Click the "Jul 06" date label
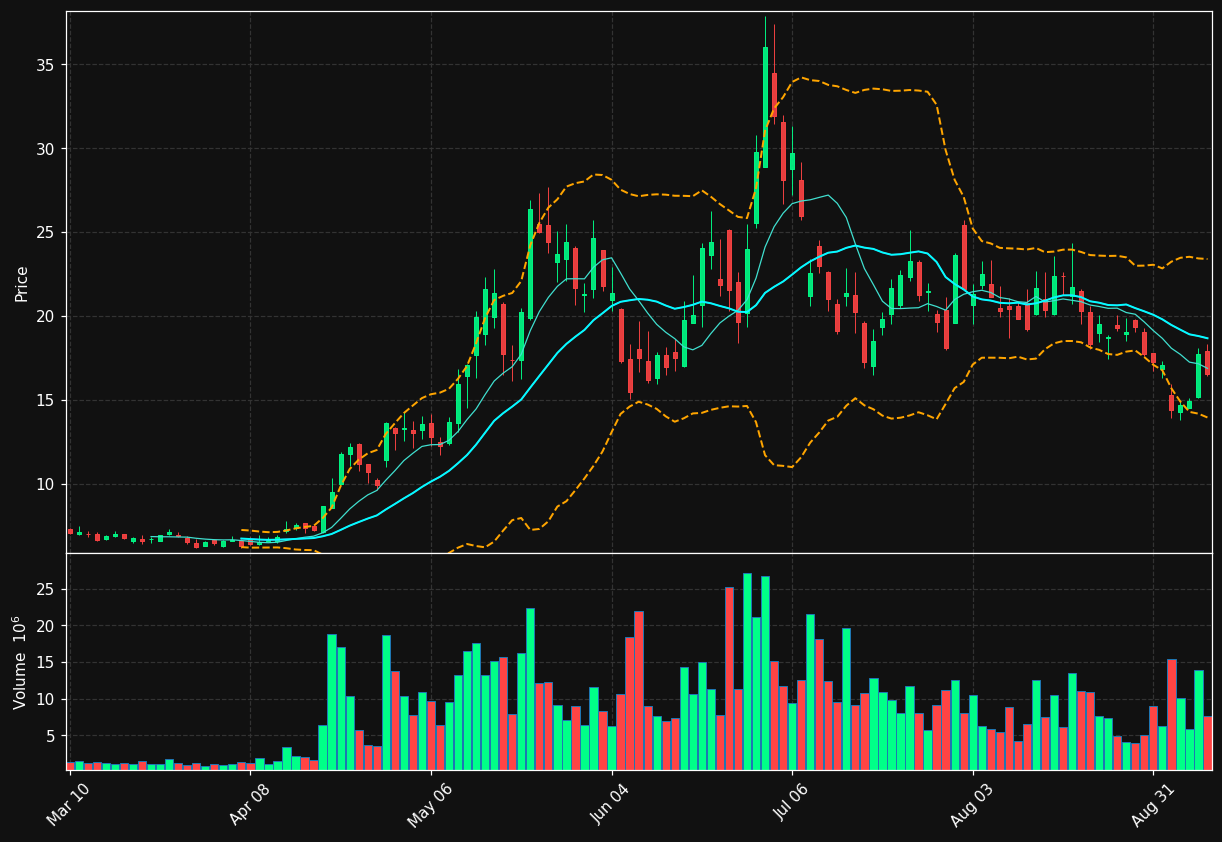 click(x=791, y=804)
